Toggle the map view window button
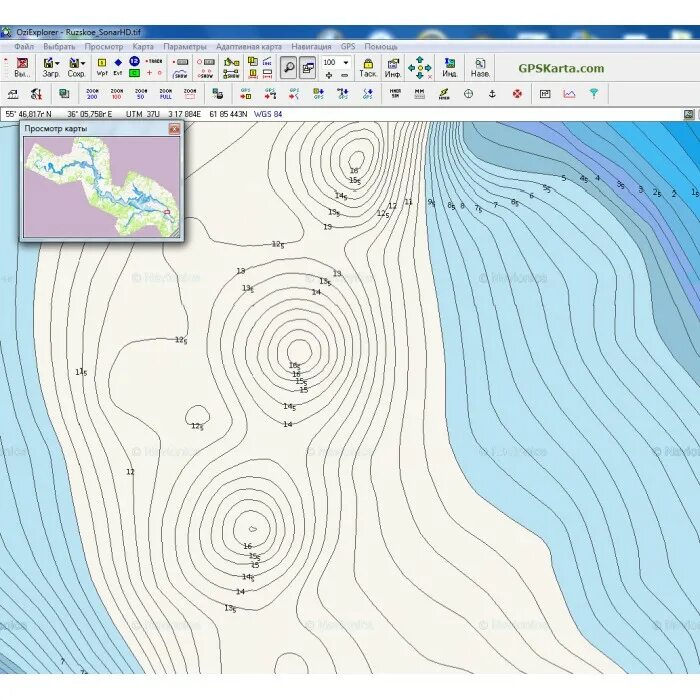 (308, 67)
